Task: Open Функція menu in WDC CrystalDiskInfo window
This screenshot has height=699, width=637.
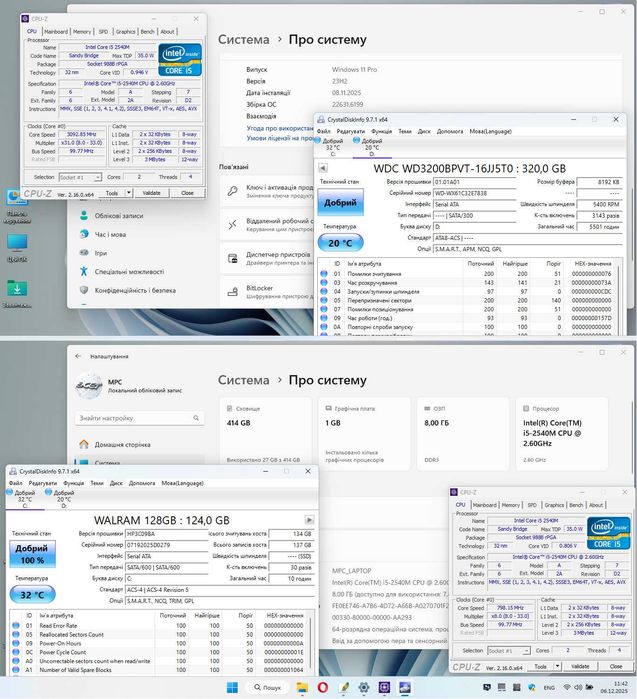Action: pyautogui.click(x=382, y=131)
